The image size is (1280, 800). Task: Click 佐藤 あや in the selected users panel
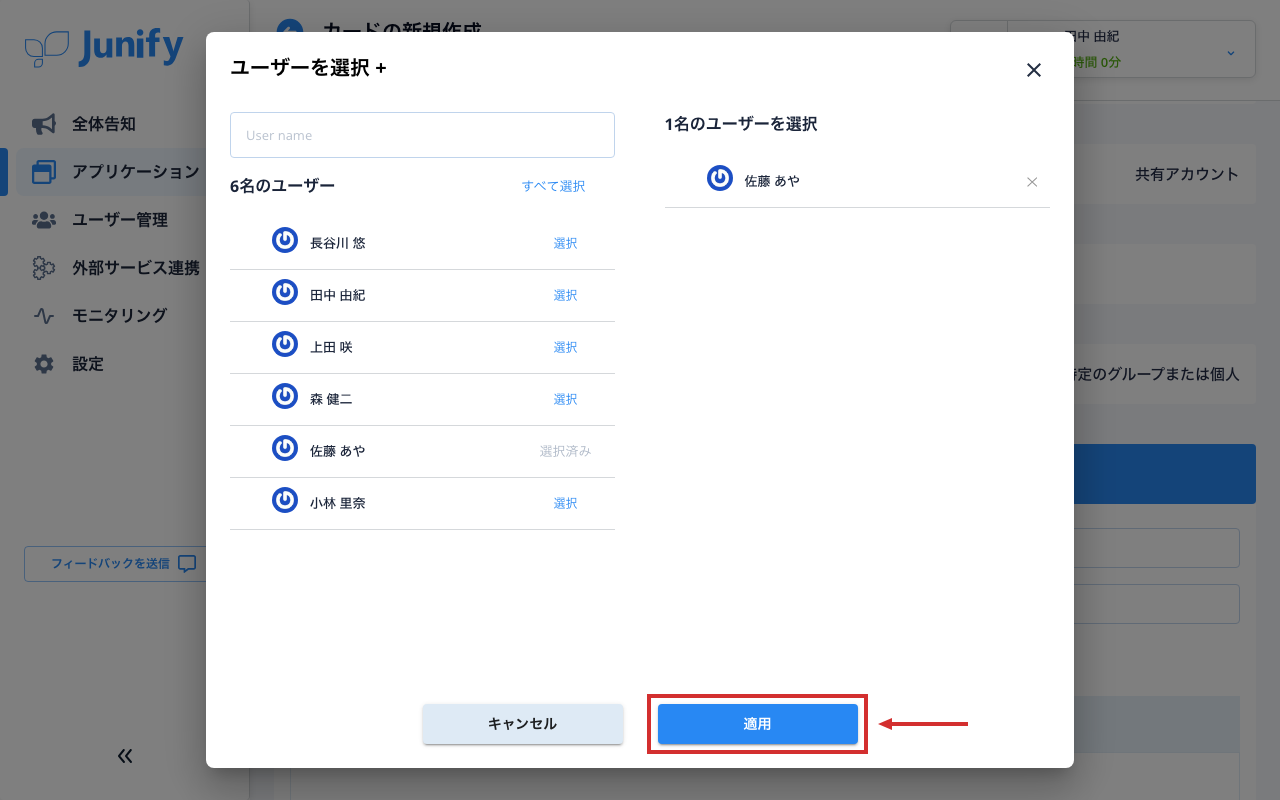pos(772,181)
